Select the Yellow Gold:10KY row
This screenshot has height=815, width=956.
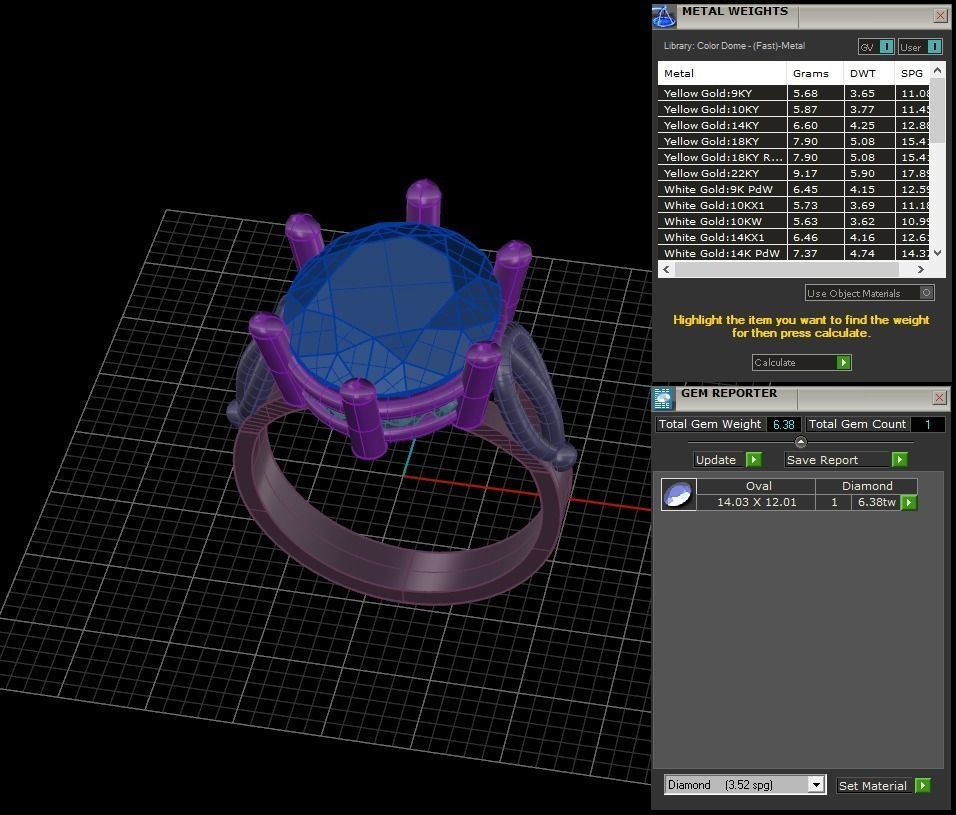(794, 109)
